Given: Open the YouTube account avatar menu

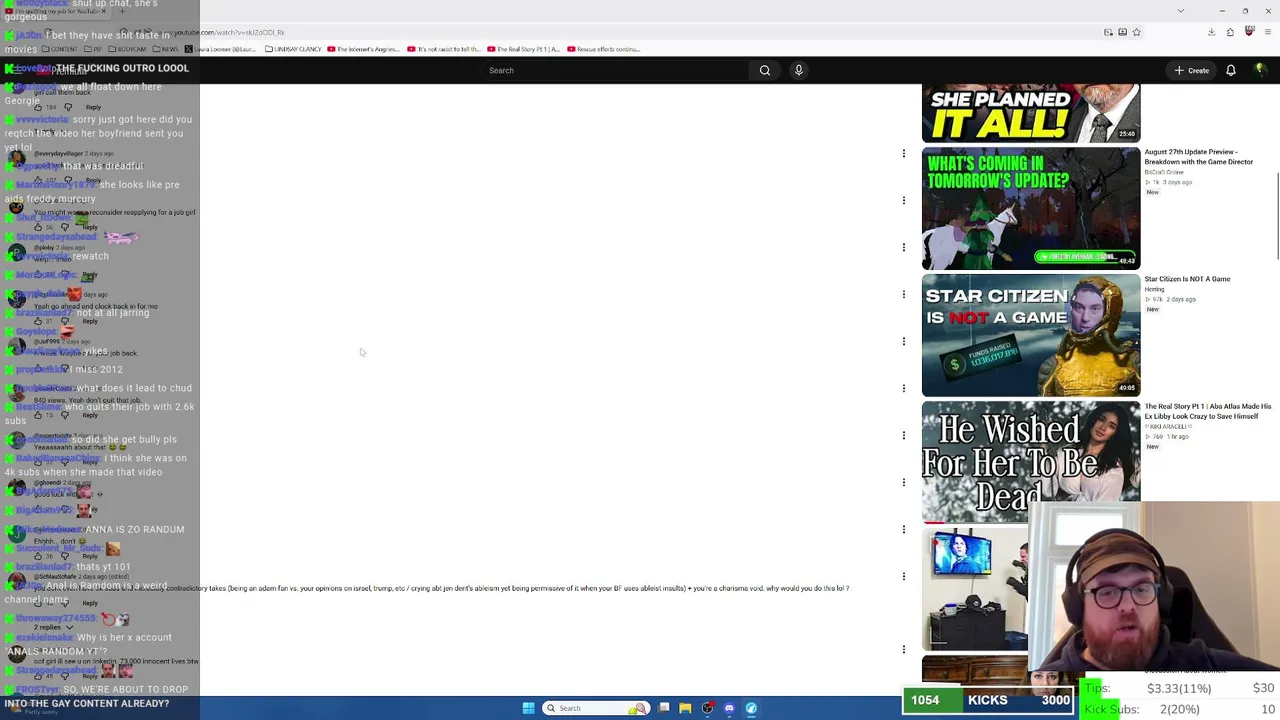Looking at the screenshot, I should point(1261,70).
